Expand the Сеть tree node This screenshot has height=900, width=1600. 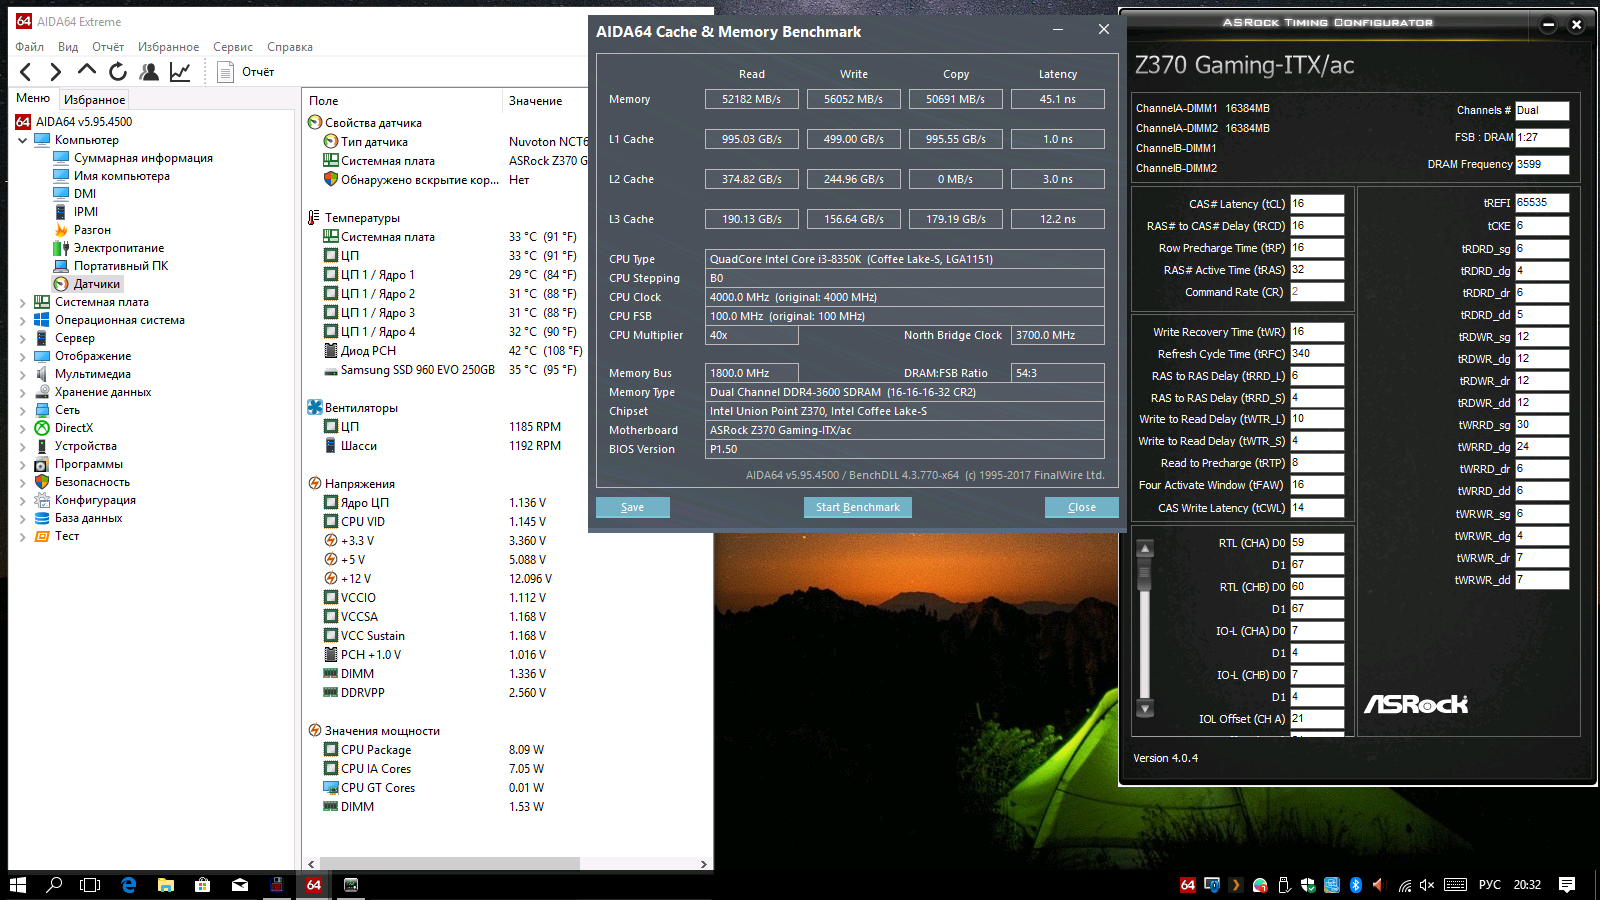click(22, 410)
